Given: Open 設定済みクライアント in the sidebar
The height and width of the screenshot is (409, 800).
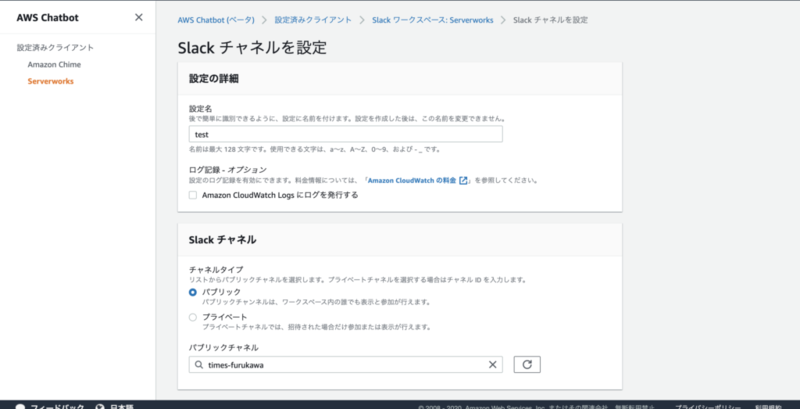Looking at the screenshot, I should 55,47.
